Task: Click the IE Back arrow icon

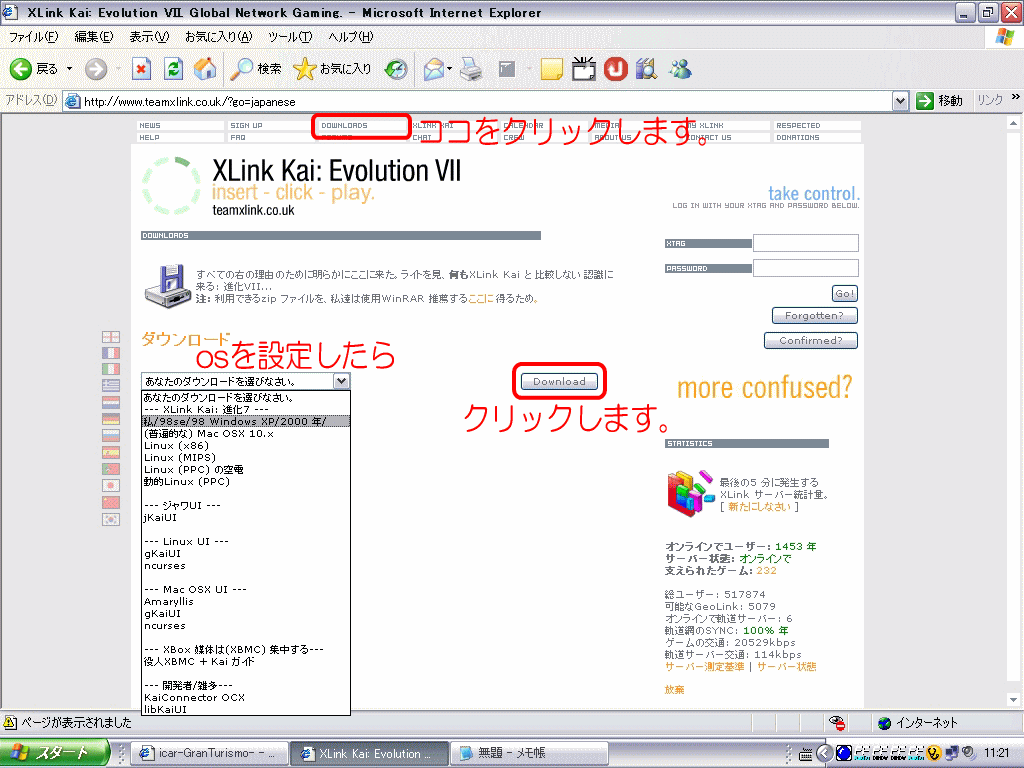Action: pos(20,69)
